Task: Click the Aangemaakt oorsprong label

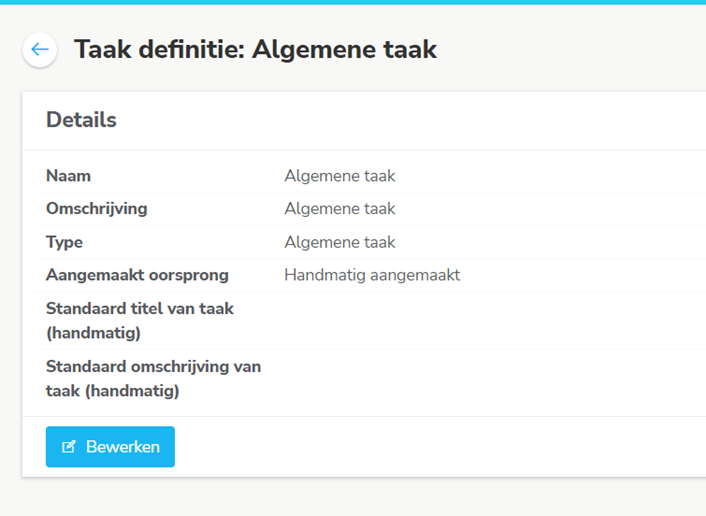Action: pos(137,275)
